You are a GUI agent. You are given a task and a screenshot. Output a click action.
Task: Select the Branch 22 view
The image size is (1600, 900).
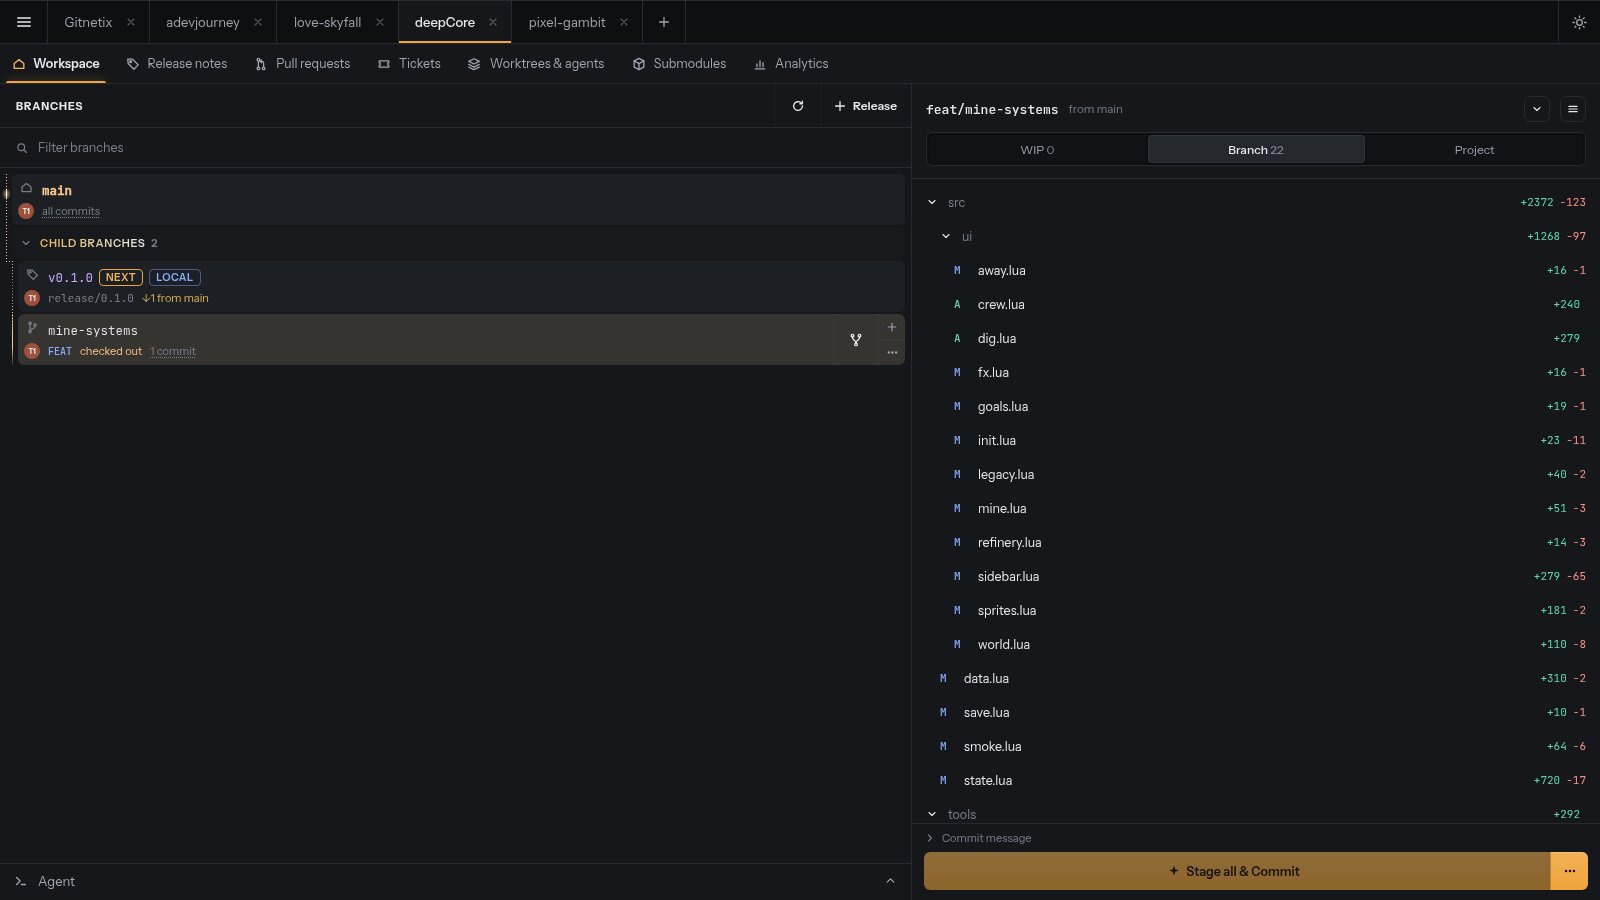coord(1256,150)
